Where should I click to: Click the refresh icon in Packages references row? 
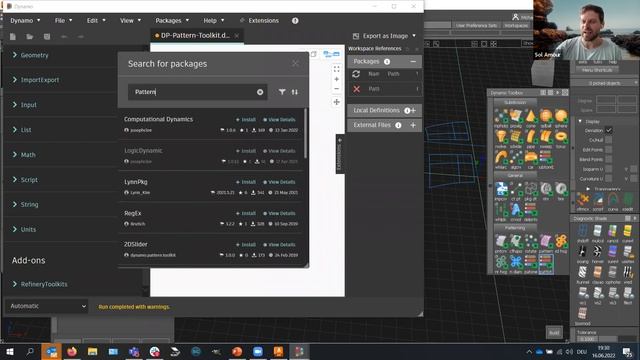[356, 74]
